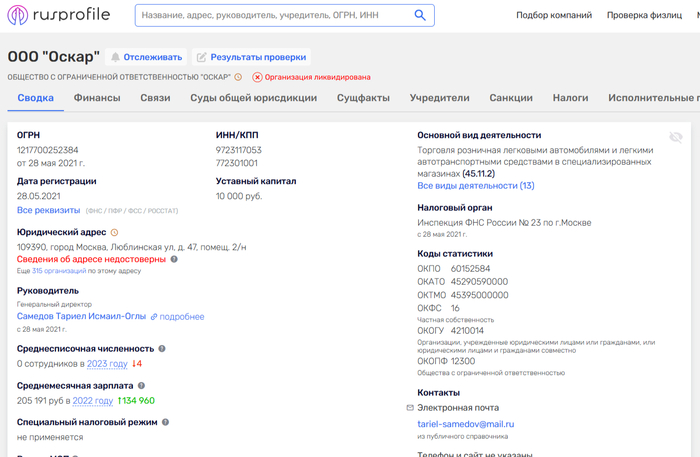
Task: Expand Все виды деятельности (13)
Action: [475, 186]
